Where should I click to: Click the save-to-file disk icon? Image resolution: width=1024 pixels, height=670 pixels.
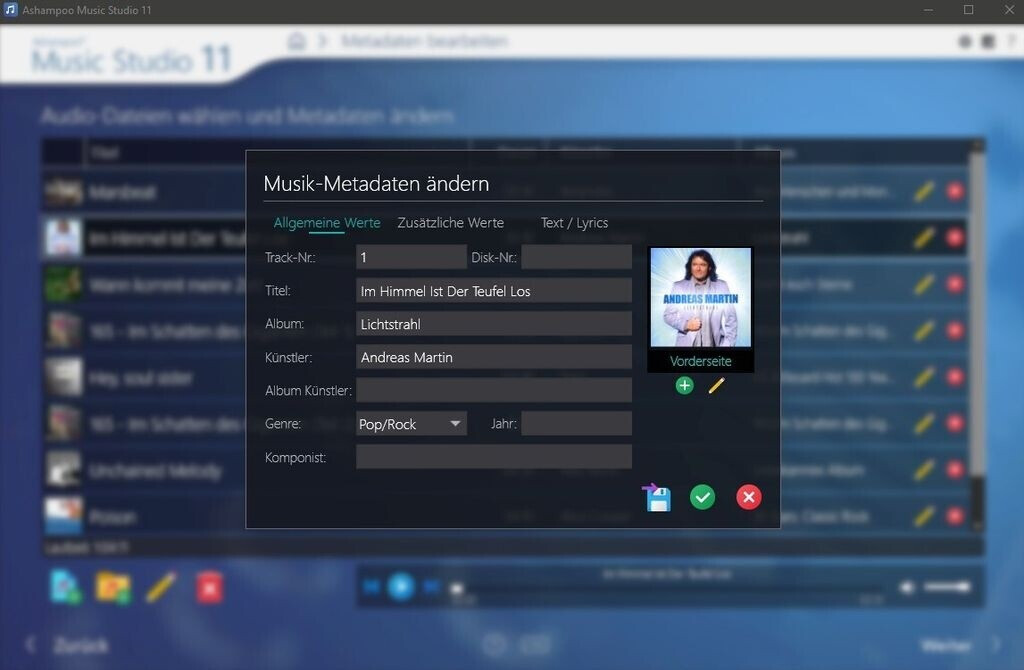[x=657, y=497]
